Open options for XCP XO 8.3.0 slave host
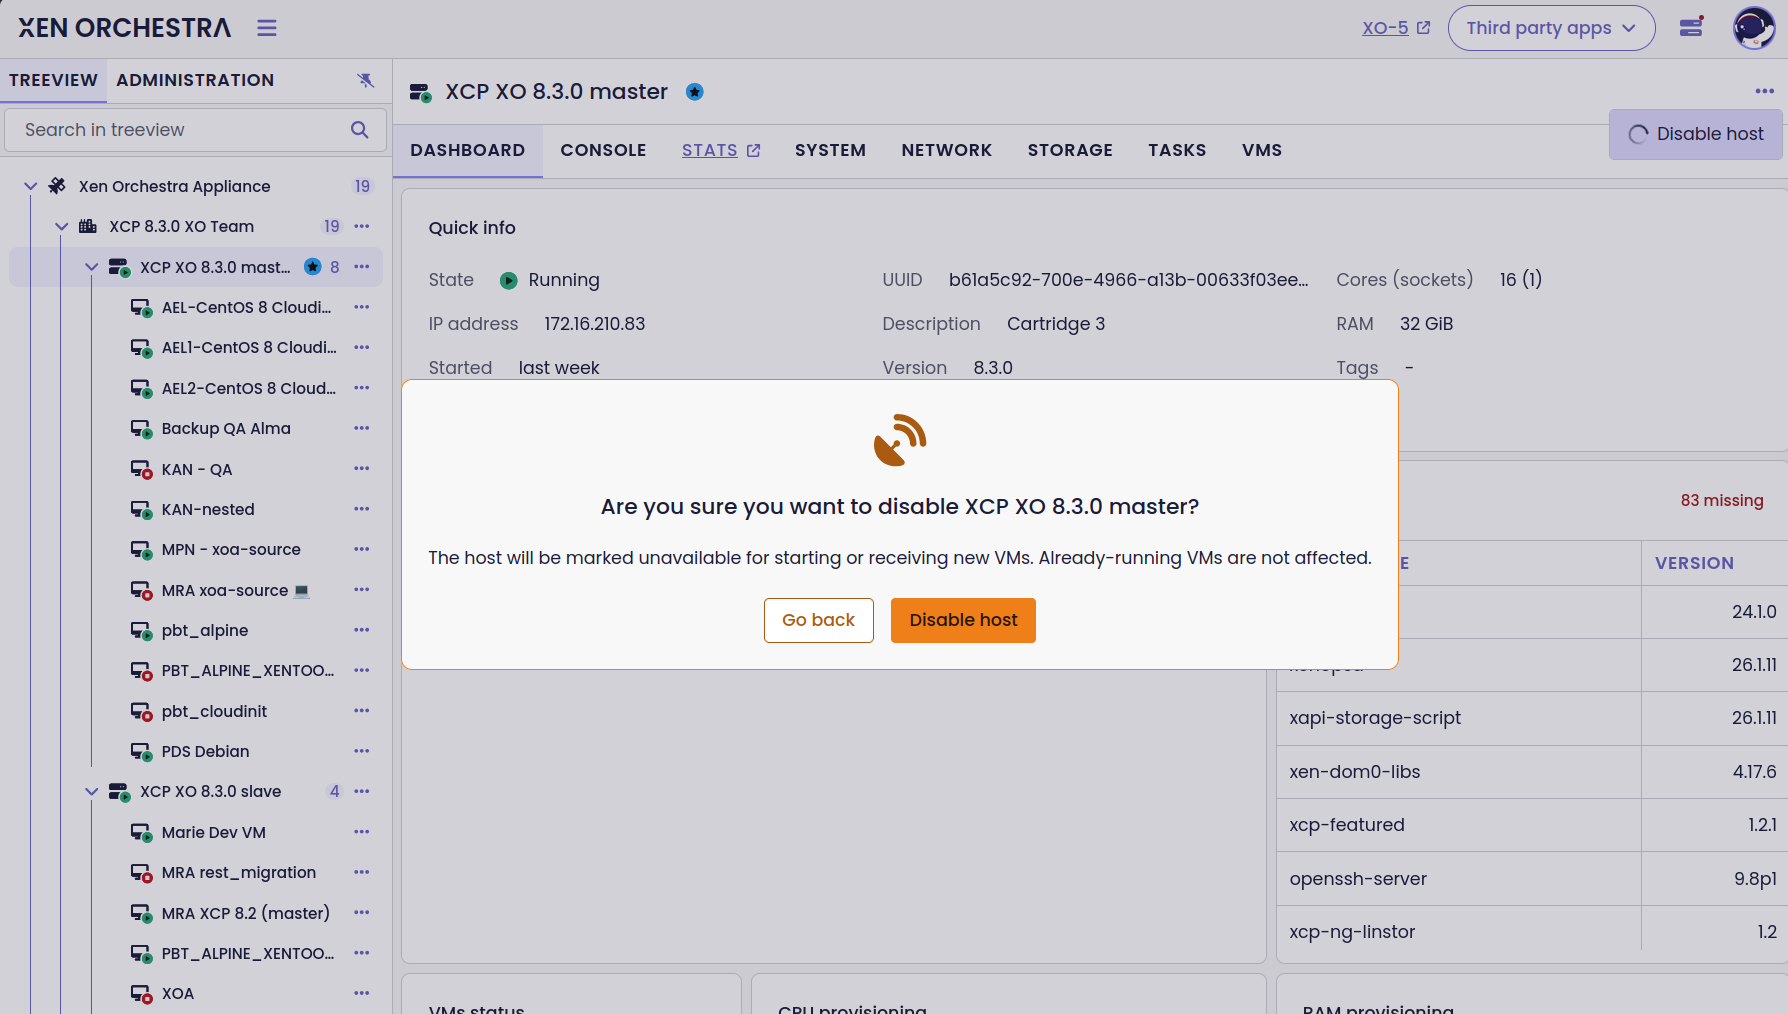1788x1014 pixels. coord(362,791)
